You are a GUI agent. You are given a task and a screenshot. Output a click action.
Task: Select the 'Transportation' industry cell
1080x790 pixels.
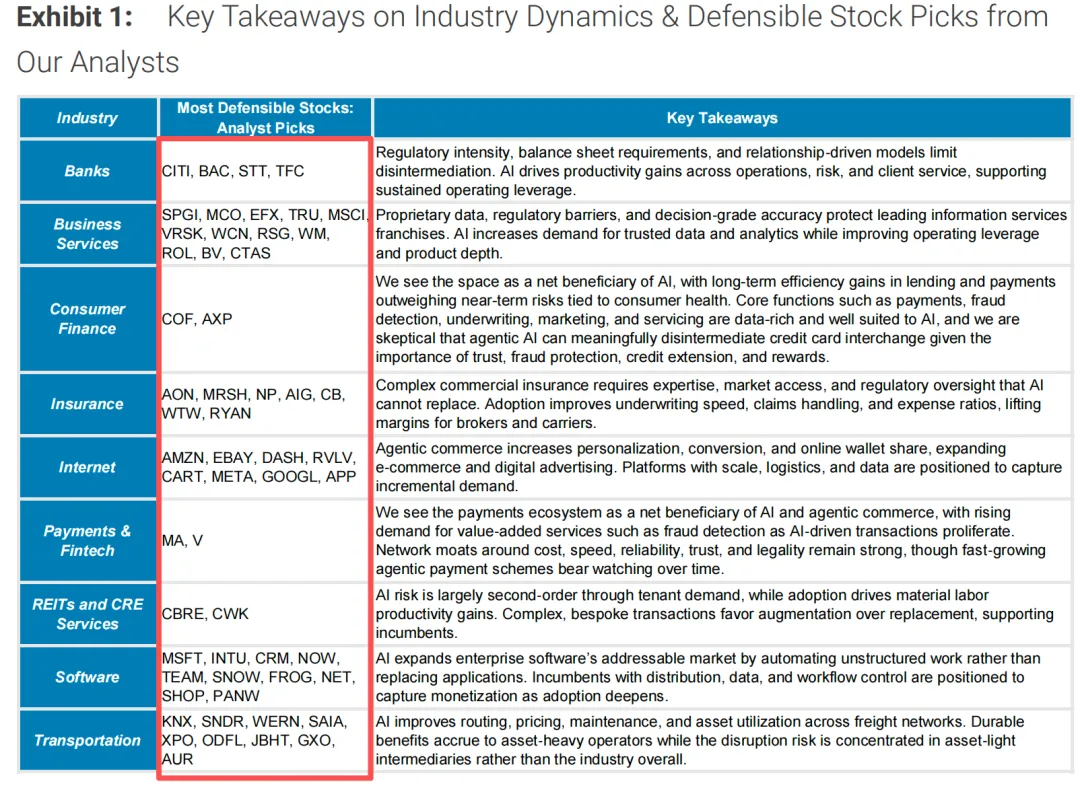tap(87, 740)
